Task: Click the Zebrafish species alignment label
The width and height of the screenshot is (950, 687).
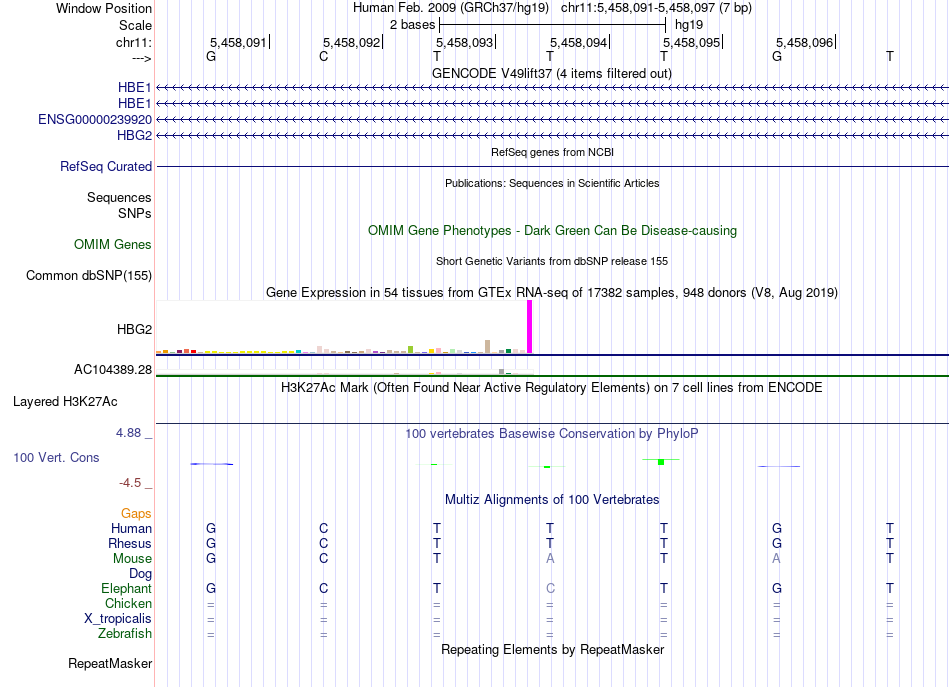Action: 125,634
